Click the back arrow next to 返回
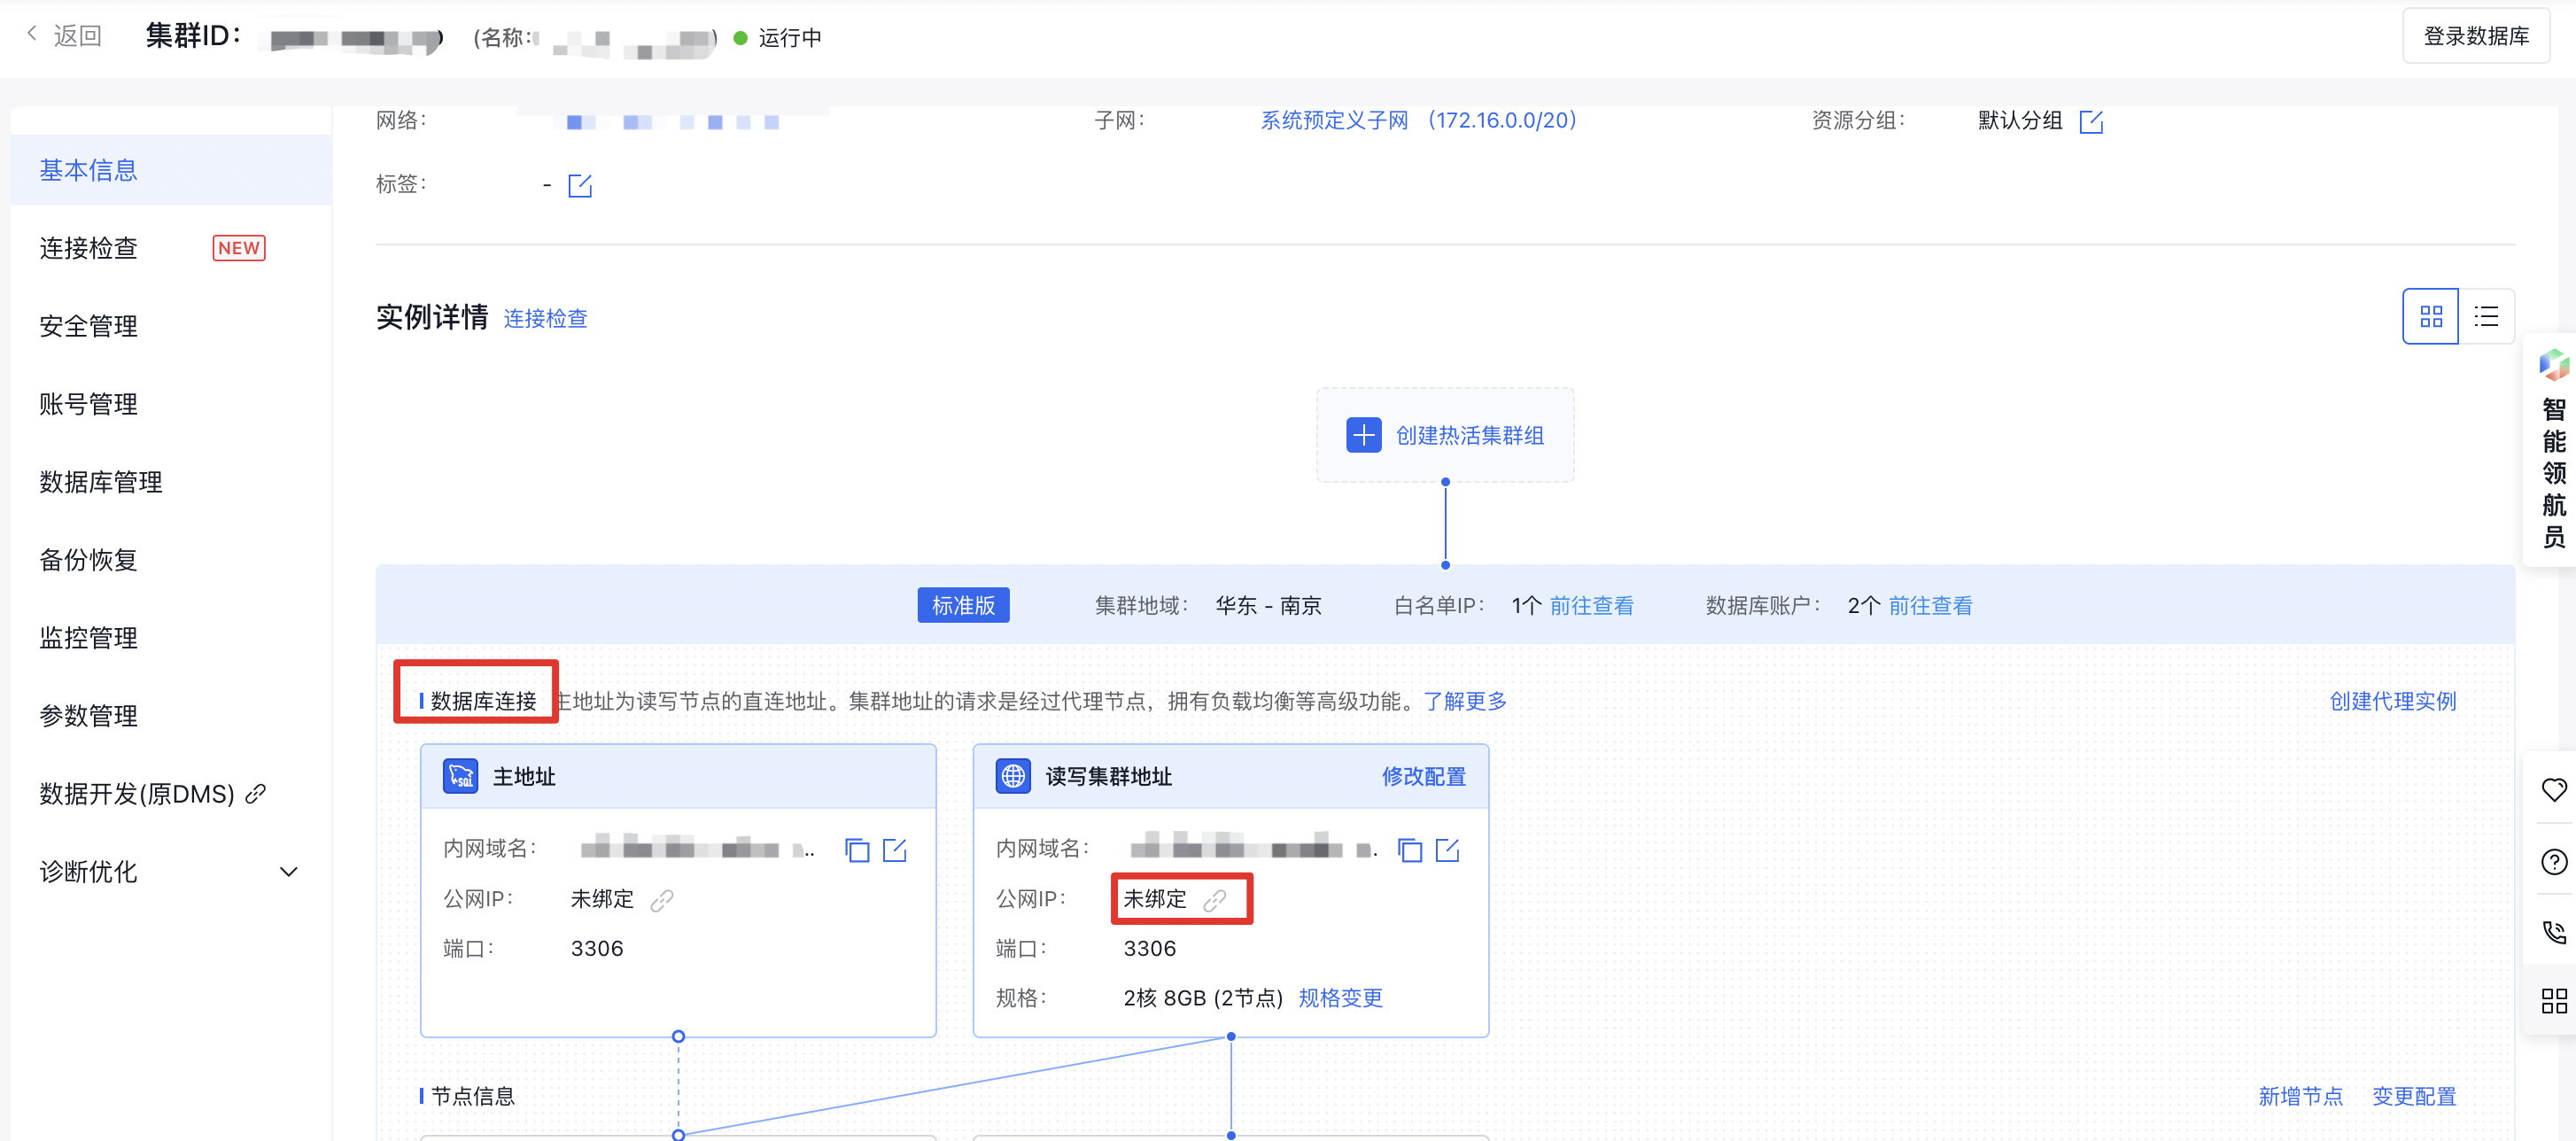The width and height of the screenshot is (2576, 1141). point(32,35)
